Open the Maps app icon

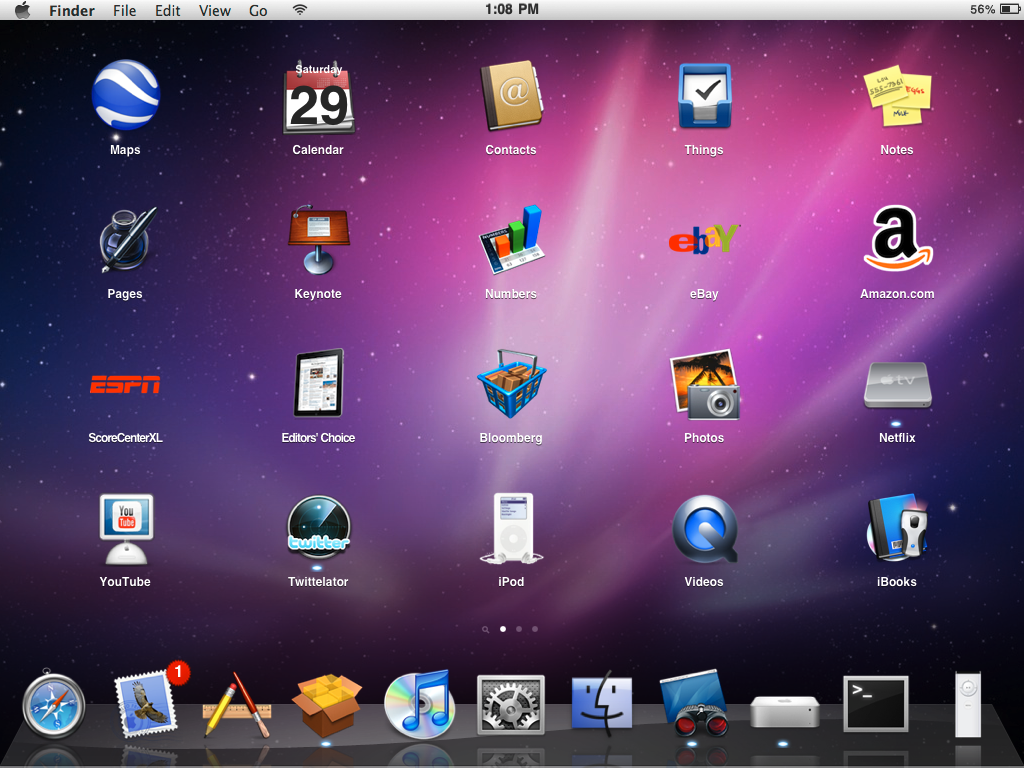click(x=125, y=95)
